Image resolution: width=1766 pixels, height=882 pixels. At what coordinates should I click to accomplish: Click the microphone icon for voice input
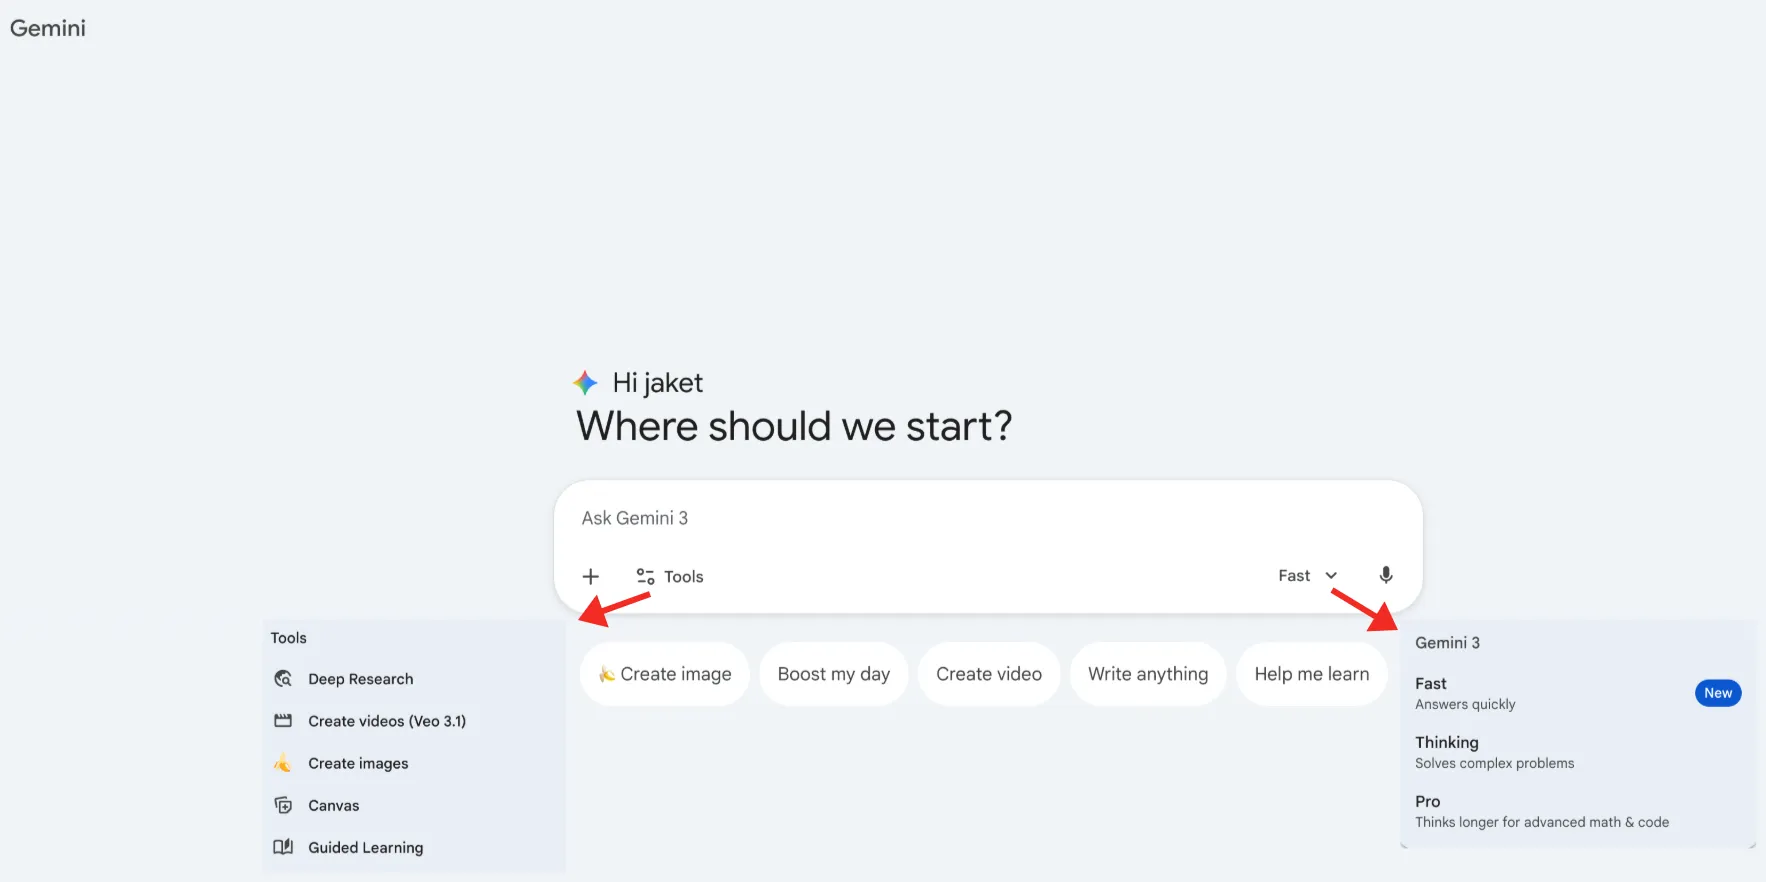pos(1386,575)
